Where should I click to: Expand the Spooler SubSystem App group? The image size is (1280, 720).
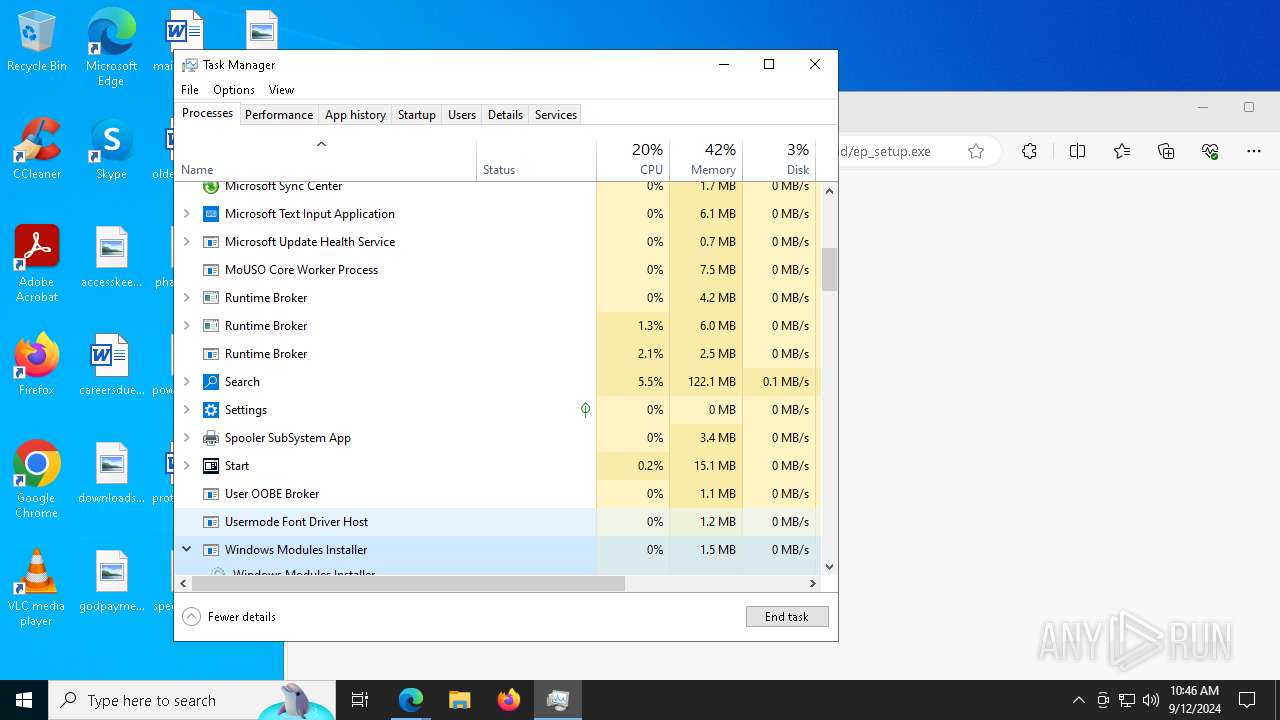pos(186,438)
